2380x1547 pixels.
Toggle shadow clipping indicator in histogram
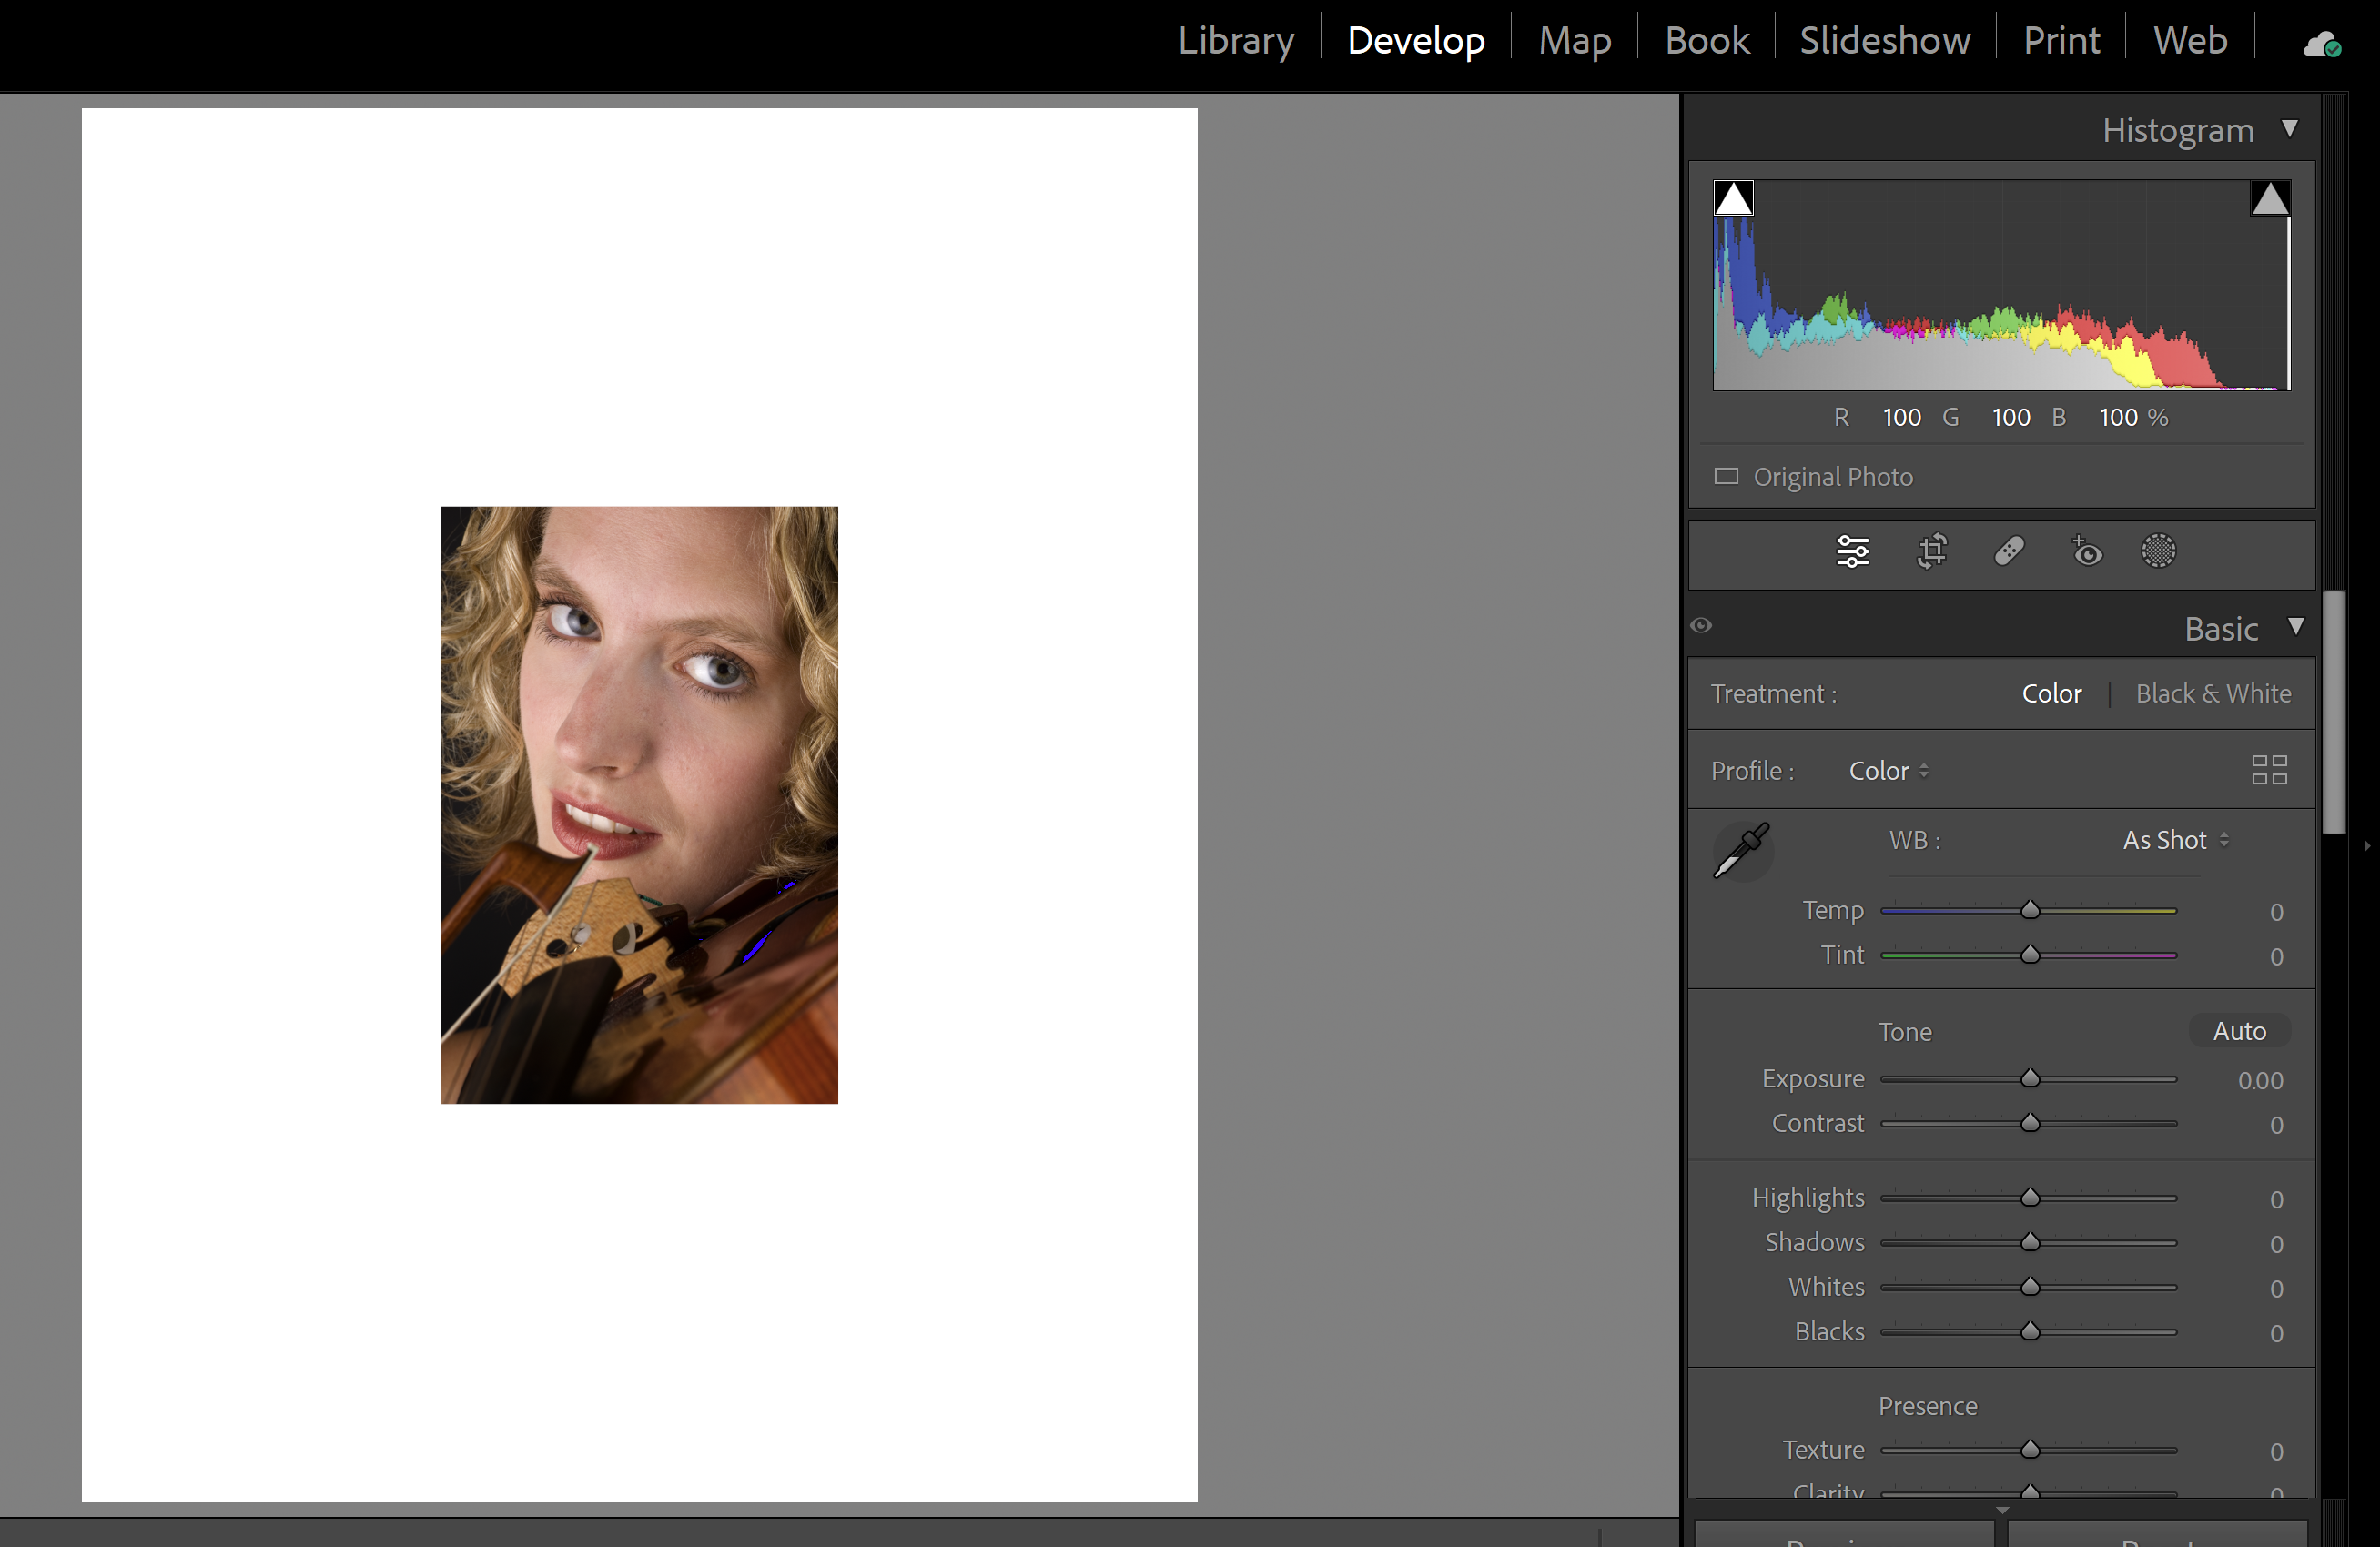1733,198
